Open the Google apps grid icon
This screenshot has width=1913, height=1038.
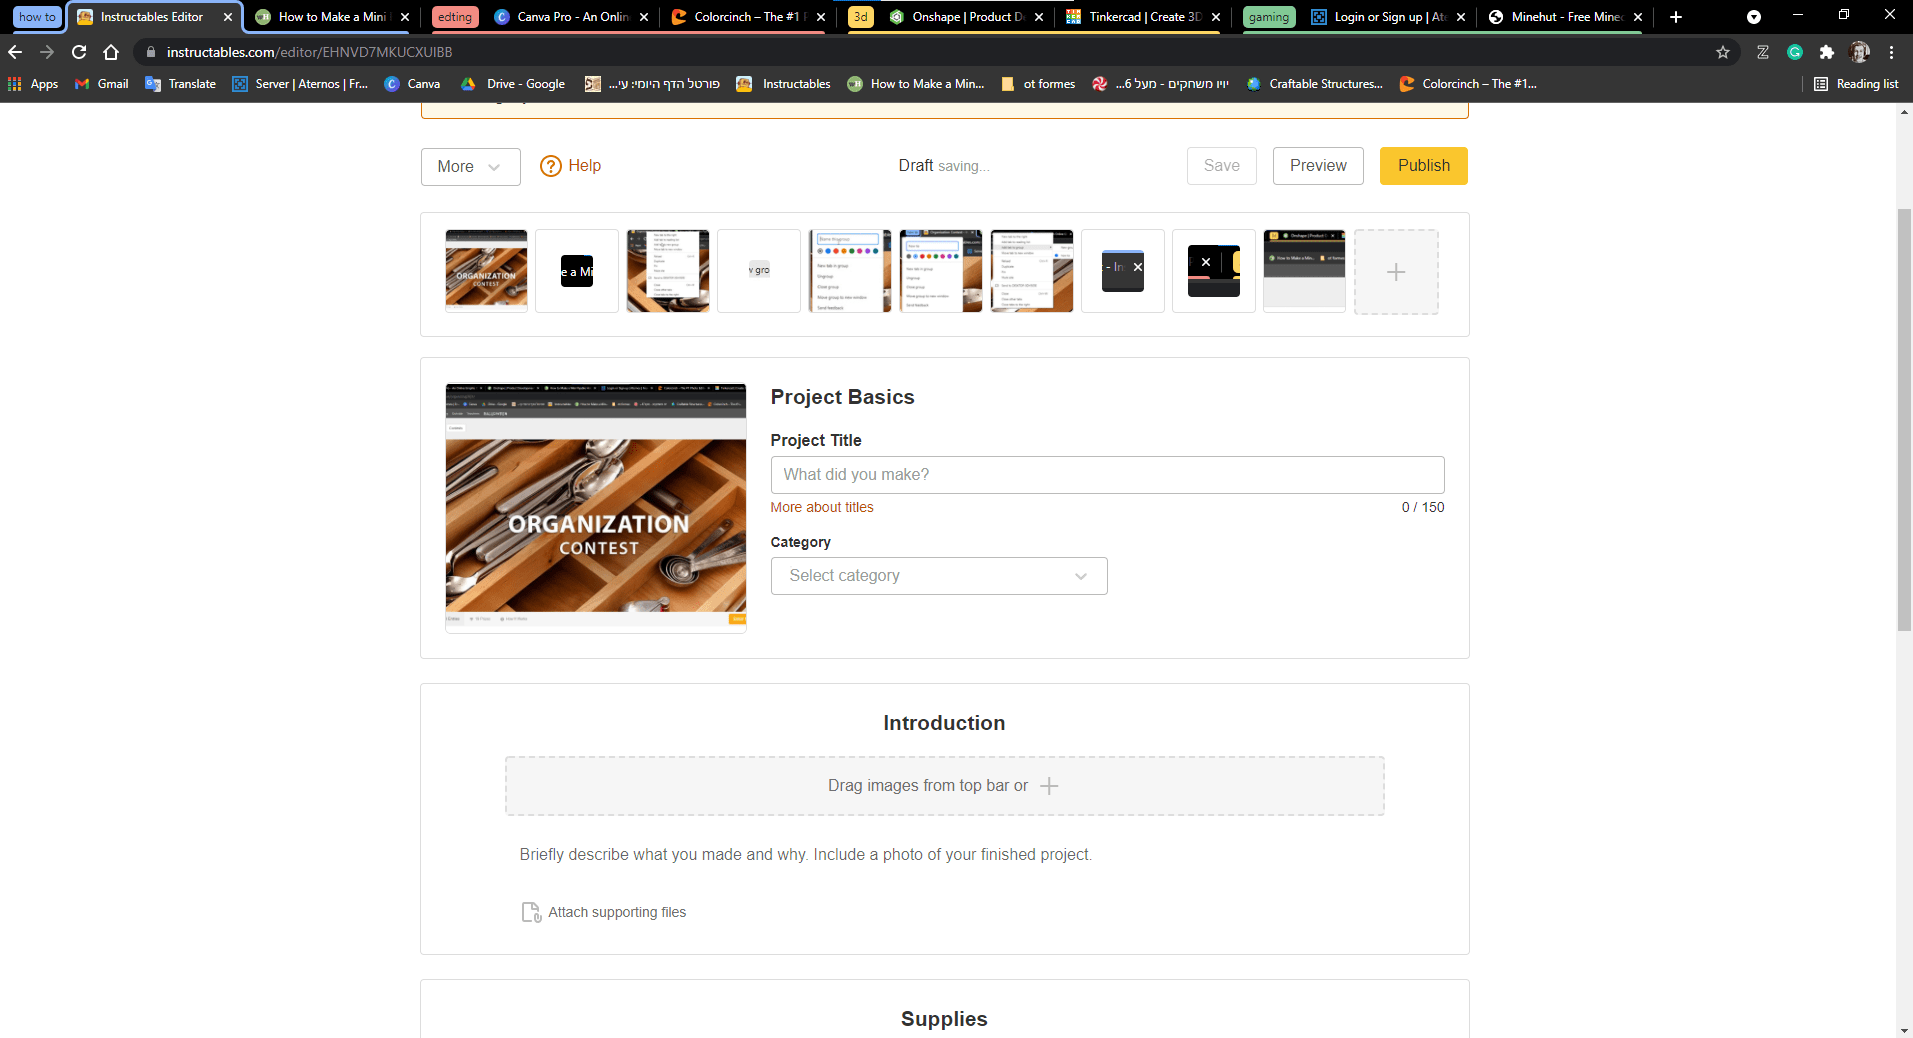14,84
